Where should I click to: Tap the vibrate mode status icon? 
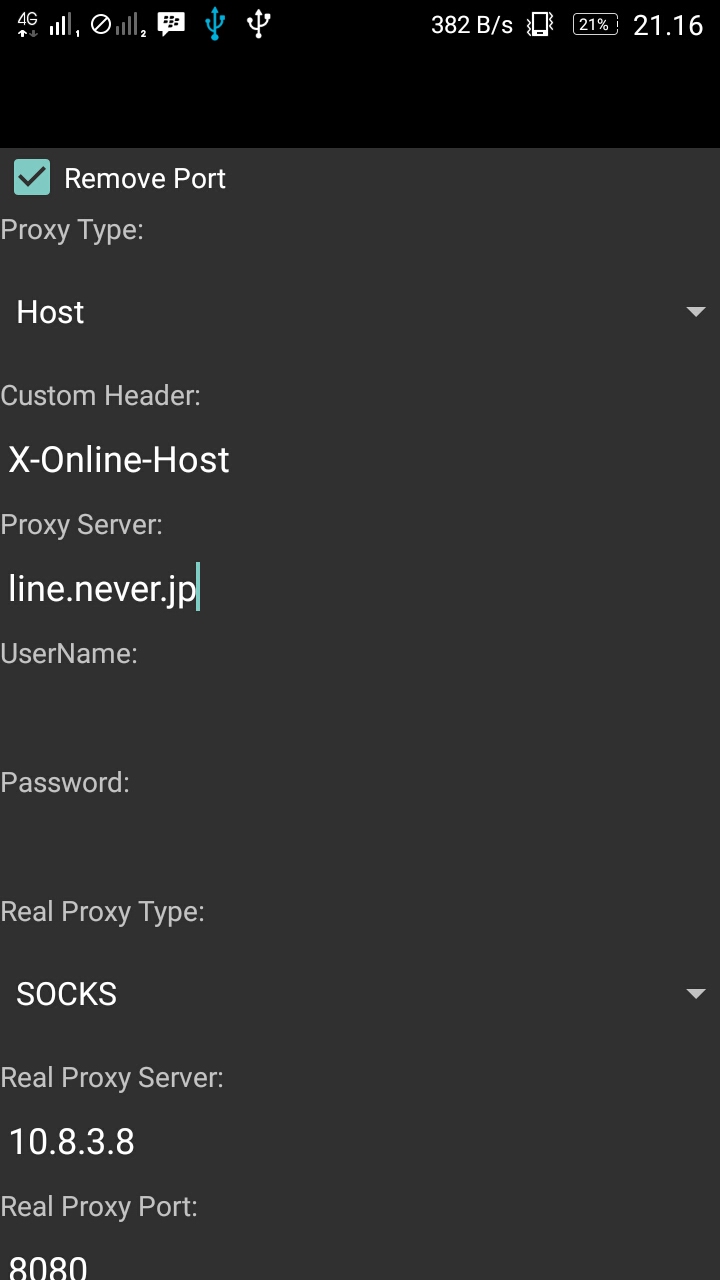click(541, 24)
